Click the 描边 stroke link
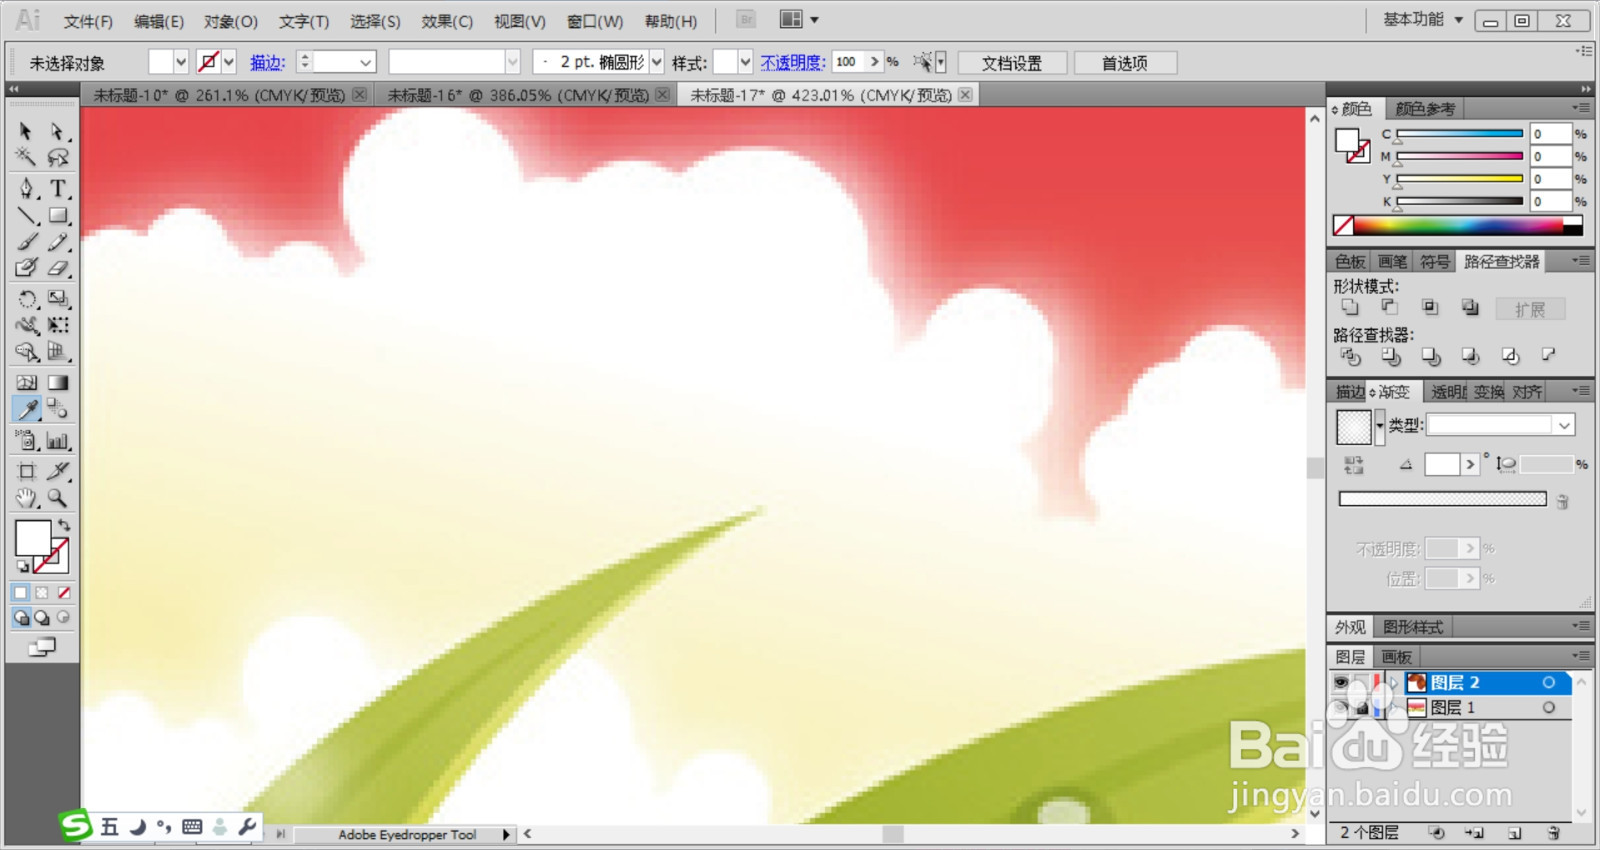Viewport: 1600px width, 850px height. [267, 62]
